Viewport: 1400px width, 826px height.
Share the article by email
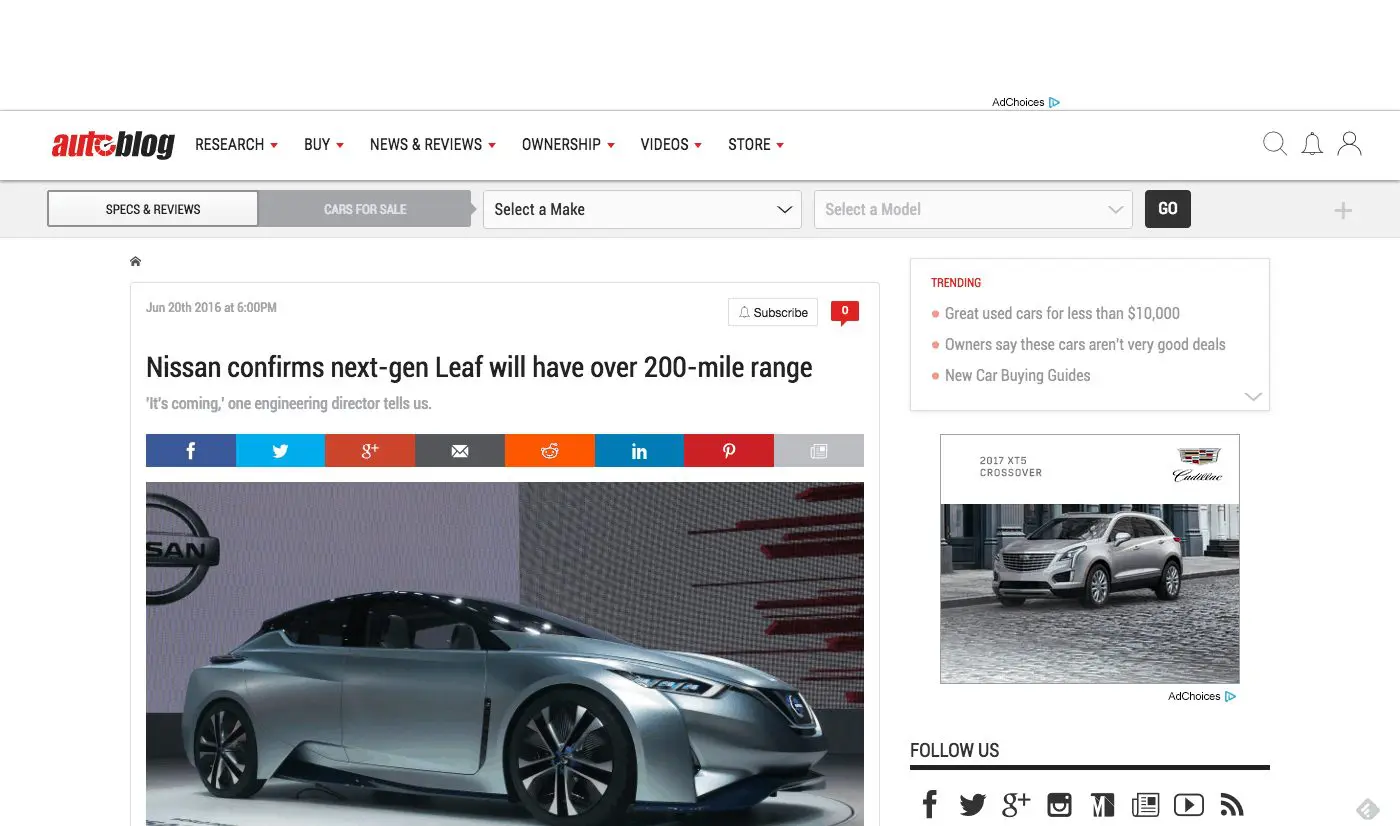coord(460,450)
